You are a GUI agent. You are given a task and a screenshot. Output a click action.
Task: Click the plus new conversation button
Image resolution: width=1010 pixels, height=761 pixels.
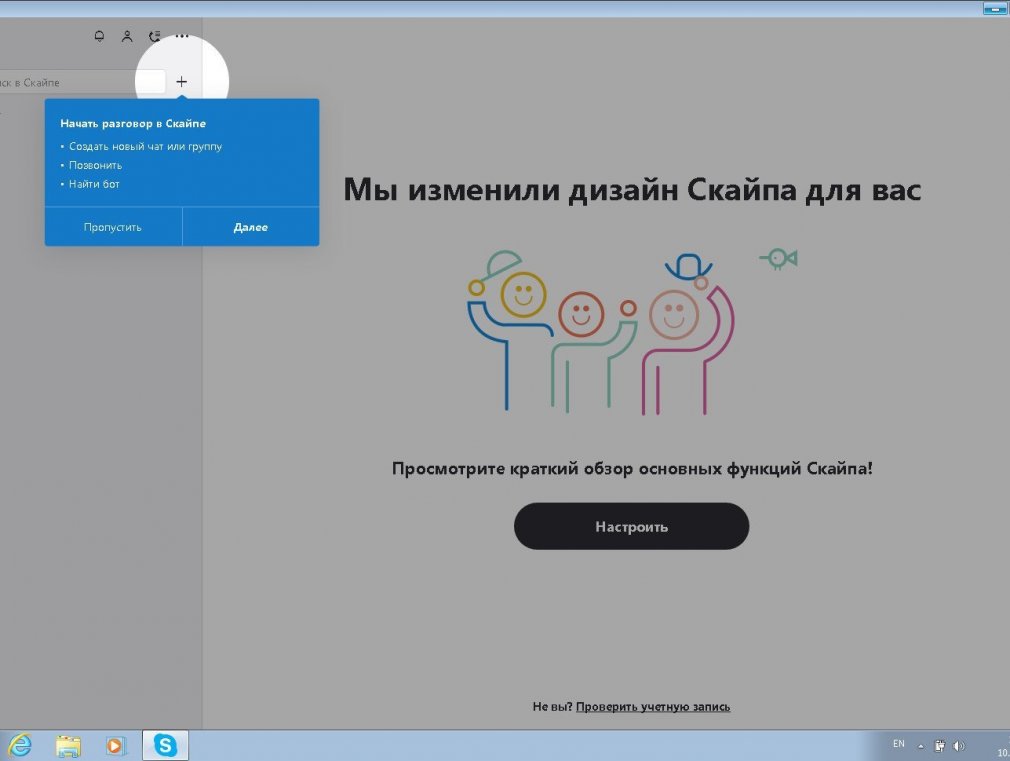tap(182, 82)
